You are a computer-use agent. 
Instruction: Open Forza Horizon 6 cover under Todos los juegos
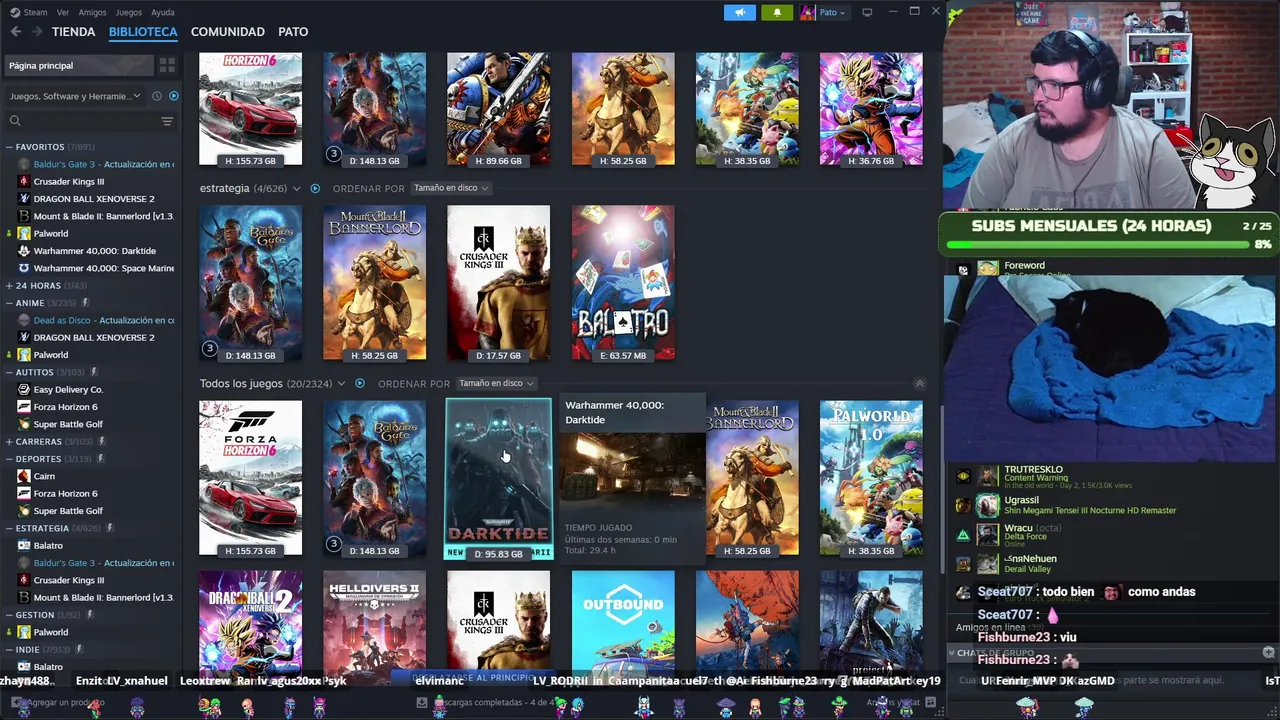pyautogui.click(x=250, y=478)
